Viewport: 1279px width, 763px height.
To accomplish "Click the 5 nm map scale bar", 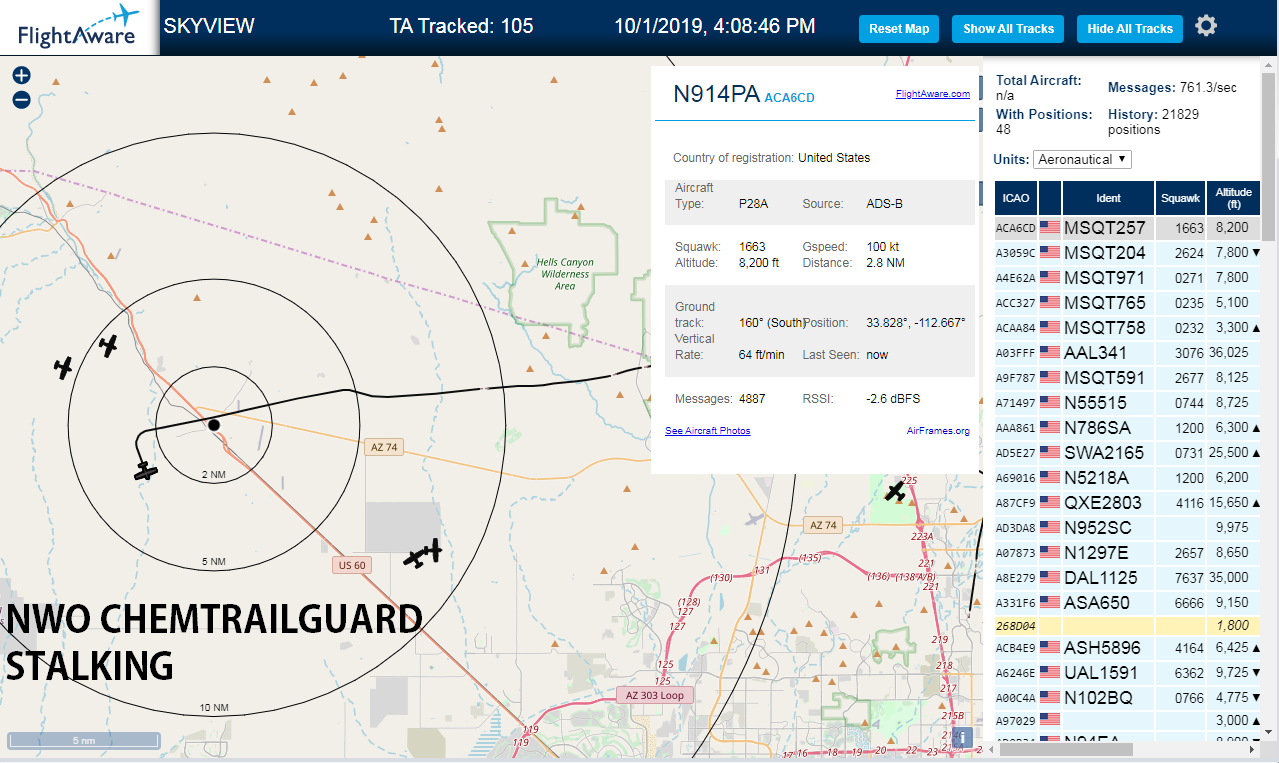I will (x=83, y=741).
